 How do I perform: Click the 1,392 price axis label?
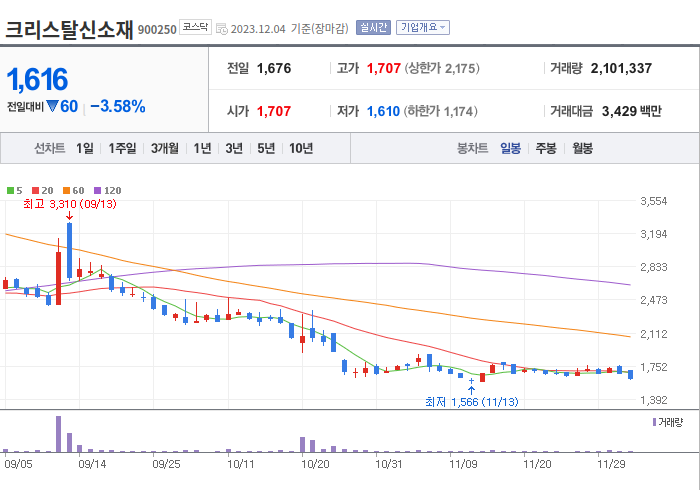654,400
